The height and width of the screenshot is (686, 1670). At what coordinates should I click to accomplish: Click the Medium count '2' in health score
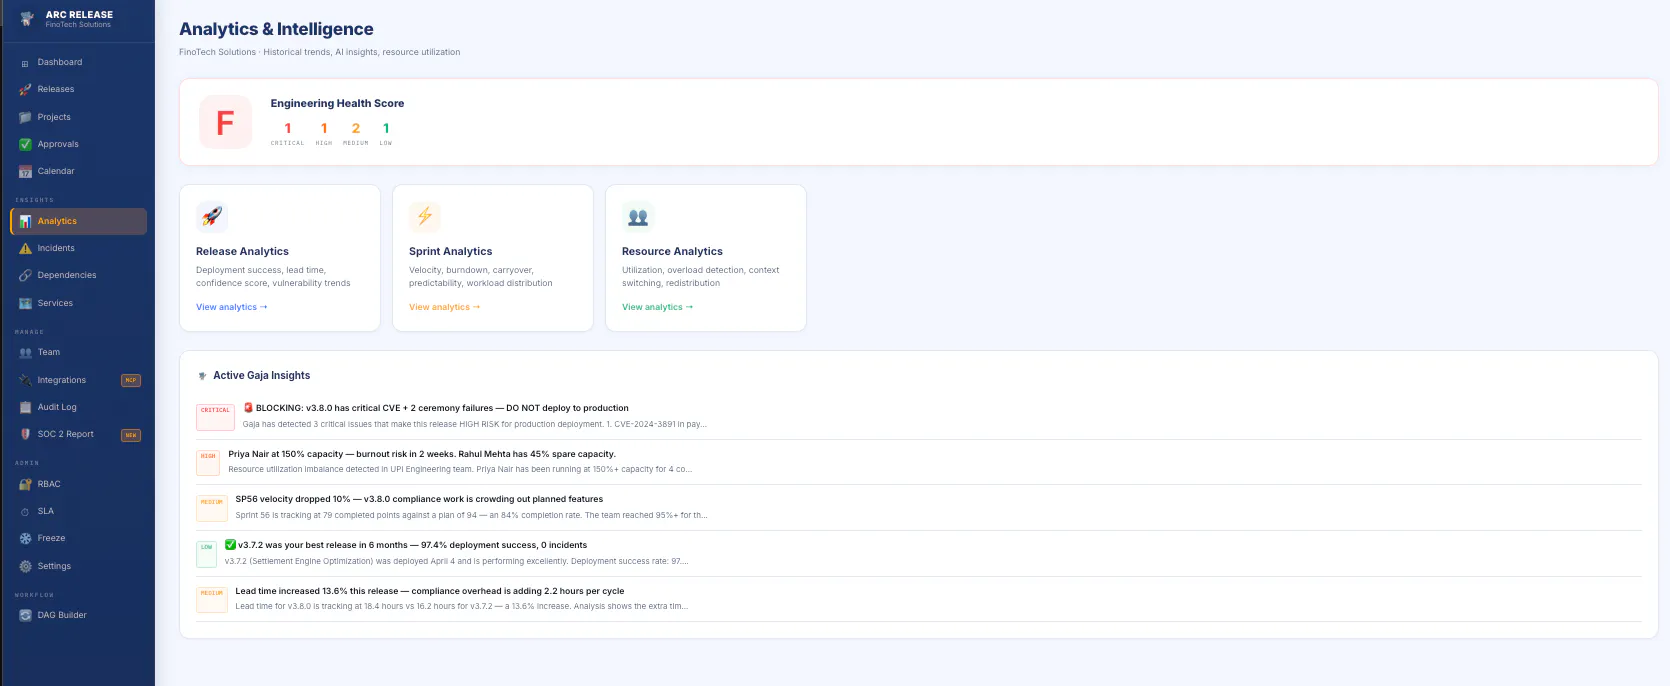pos(356,128)
